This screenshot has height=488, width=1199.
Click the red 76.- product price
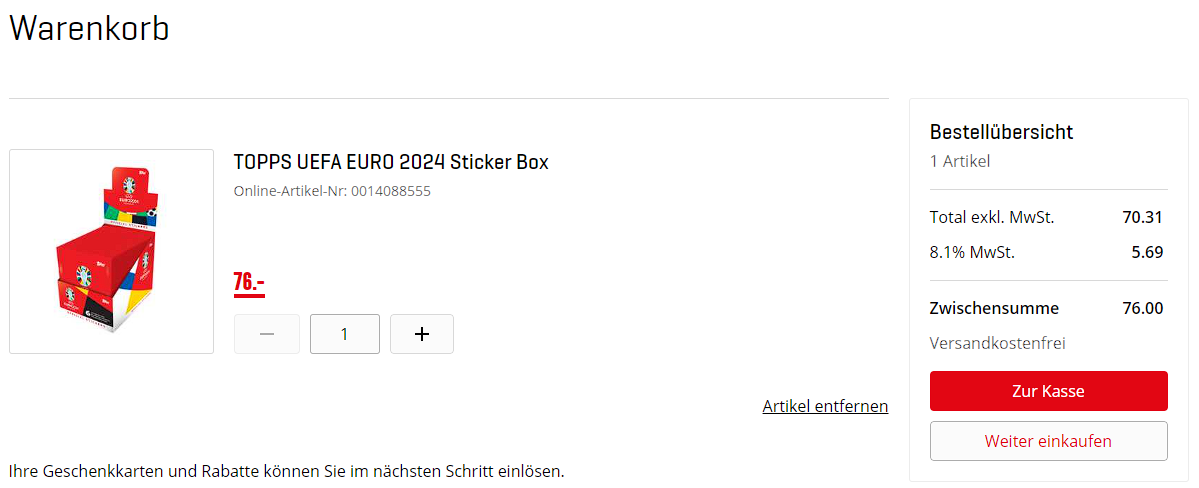point(249,283)
